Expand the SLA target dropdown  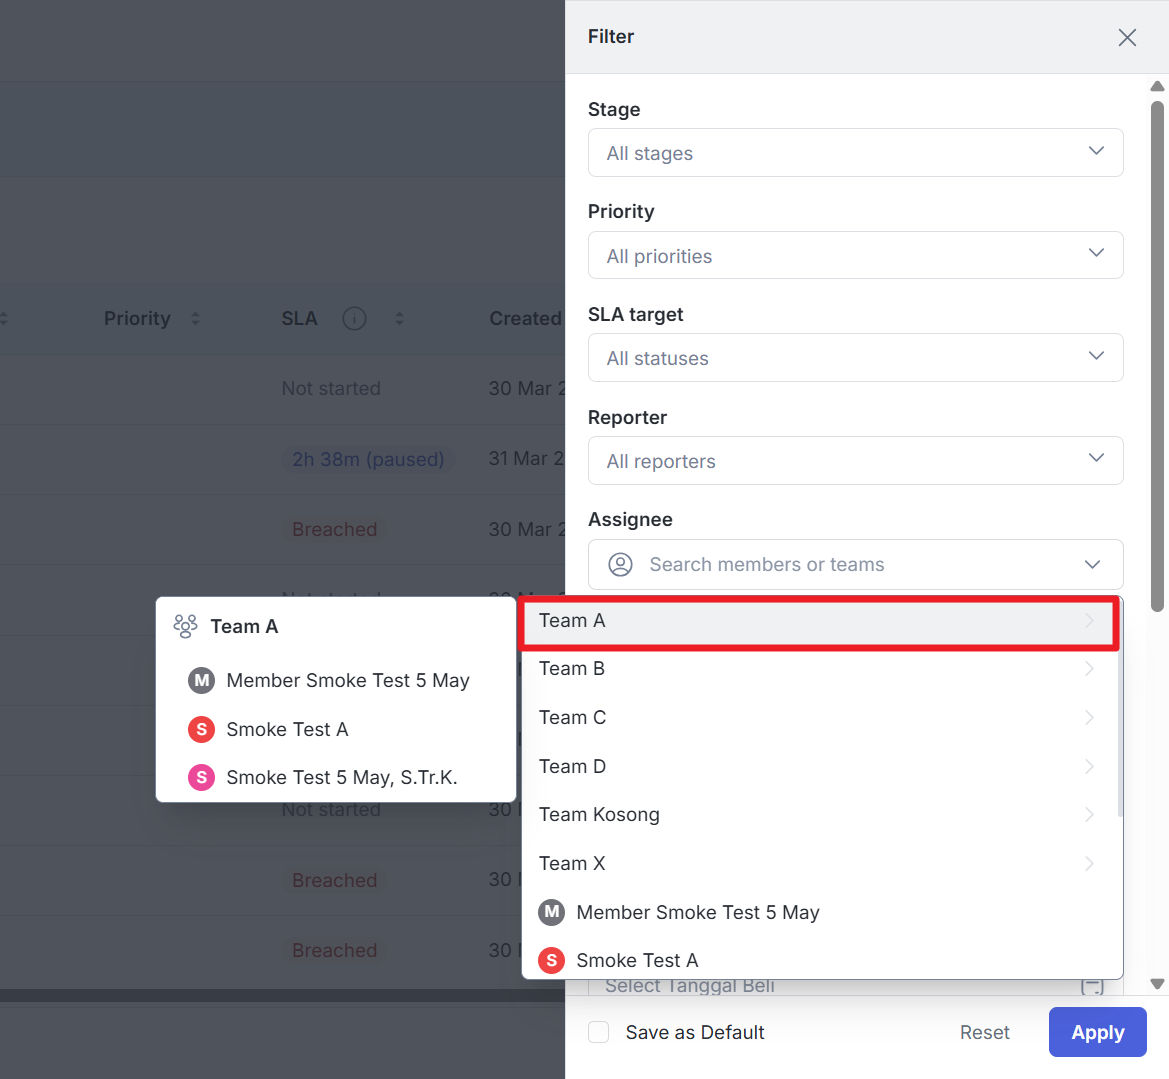[x=855, y=358]
